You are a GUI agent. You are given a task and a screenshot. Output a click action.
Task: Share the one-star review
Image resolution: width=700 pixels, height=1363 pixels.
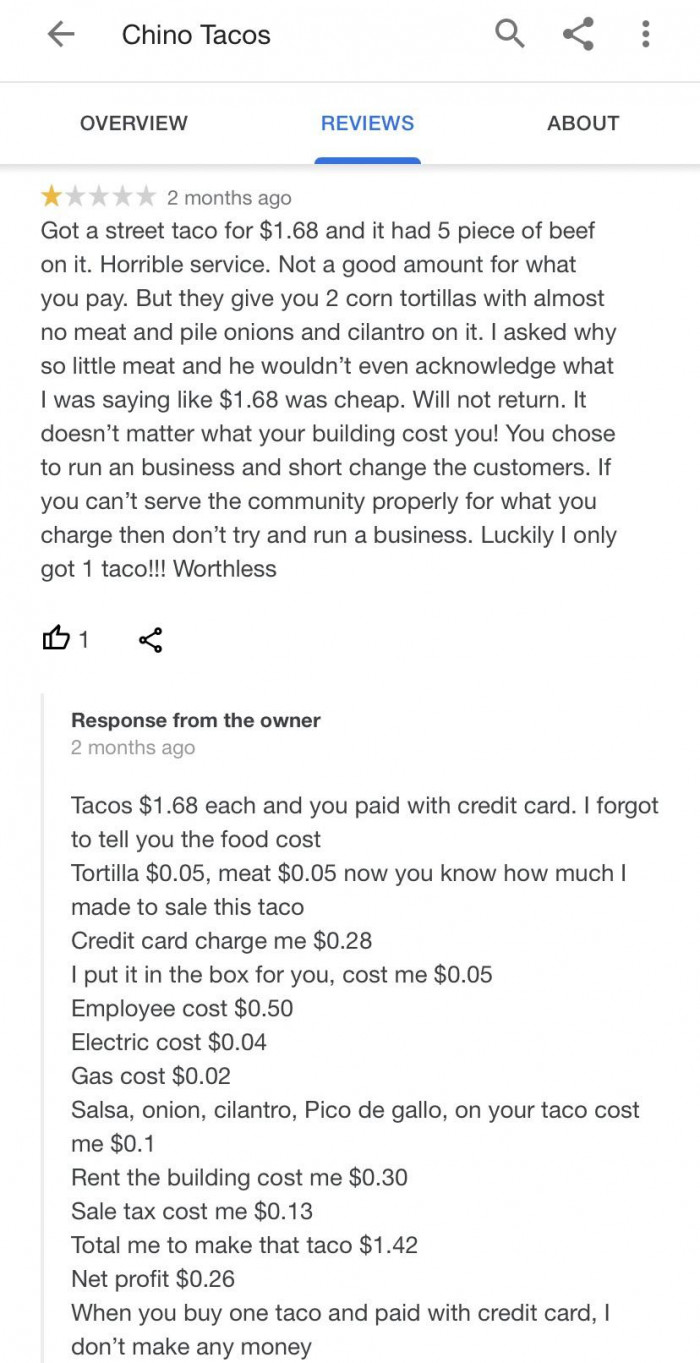click(x=150, y=639)
